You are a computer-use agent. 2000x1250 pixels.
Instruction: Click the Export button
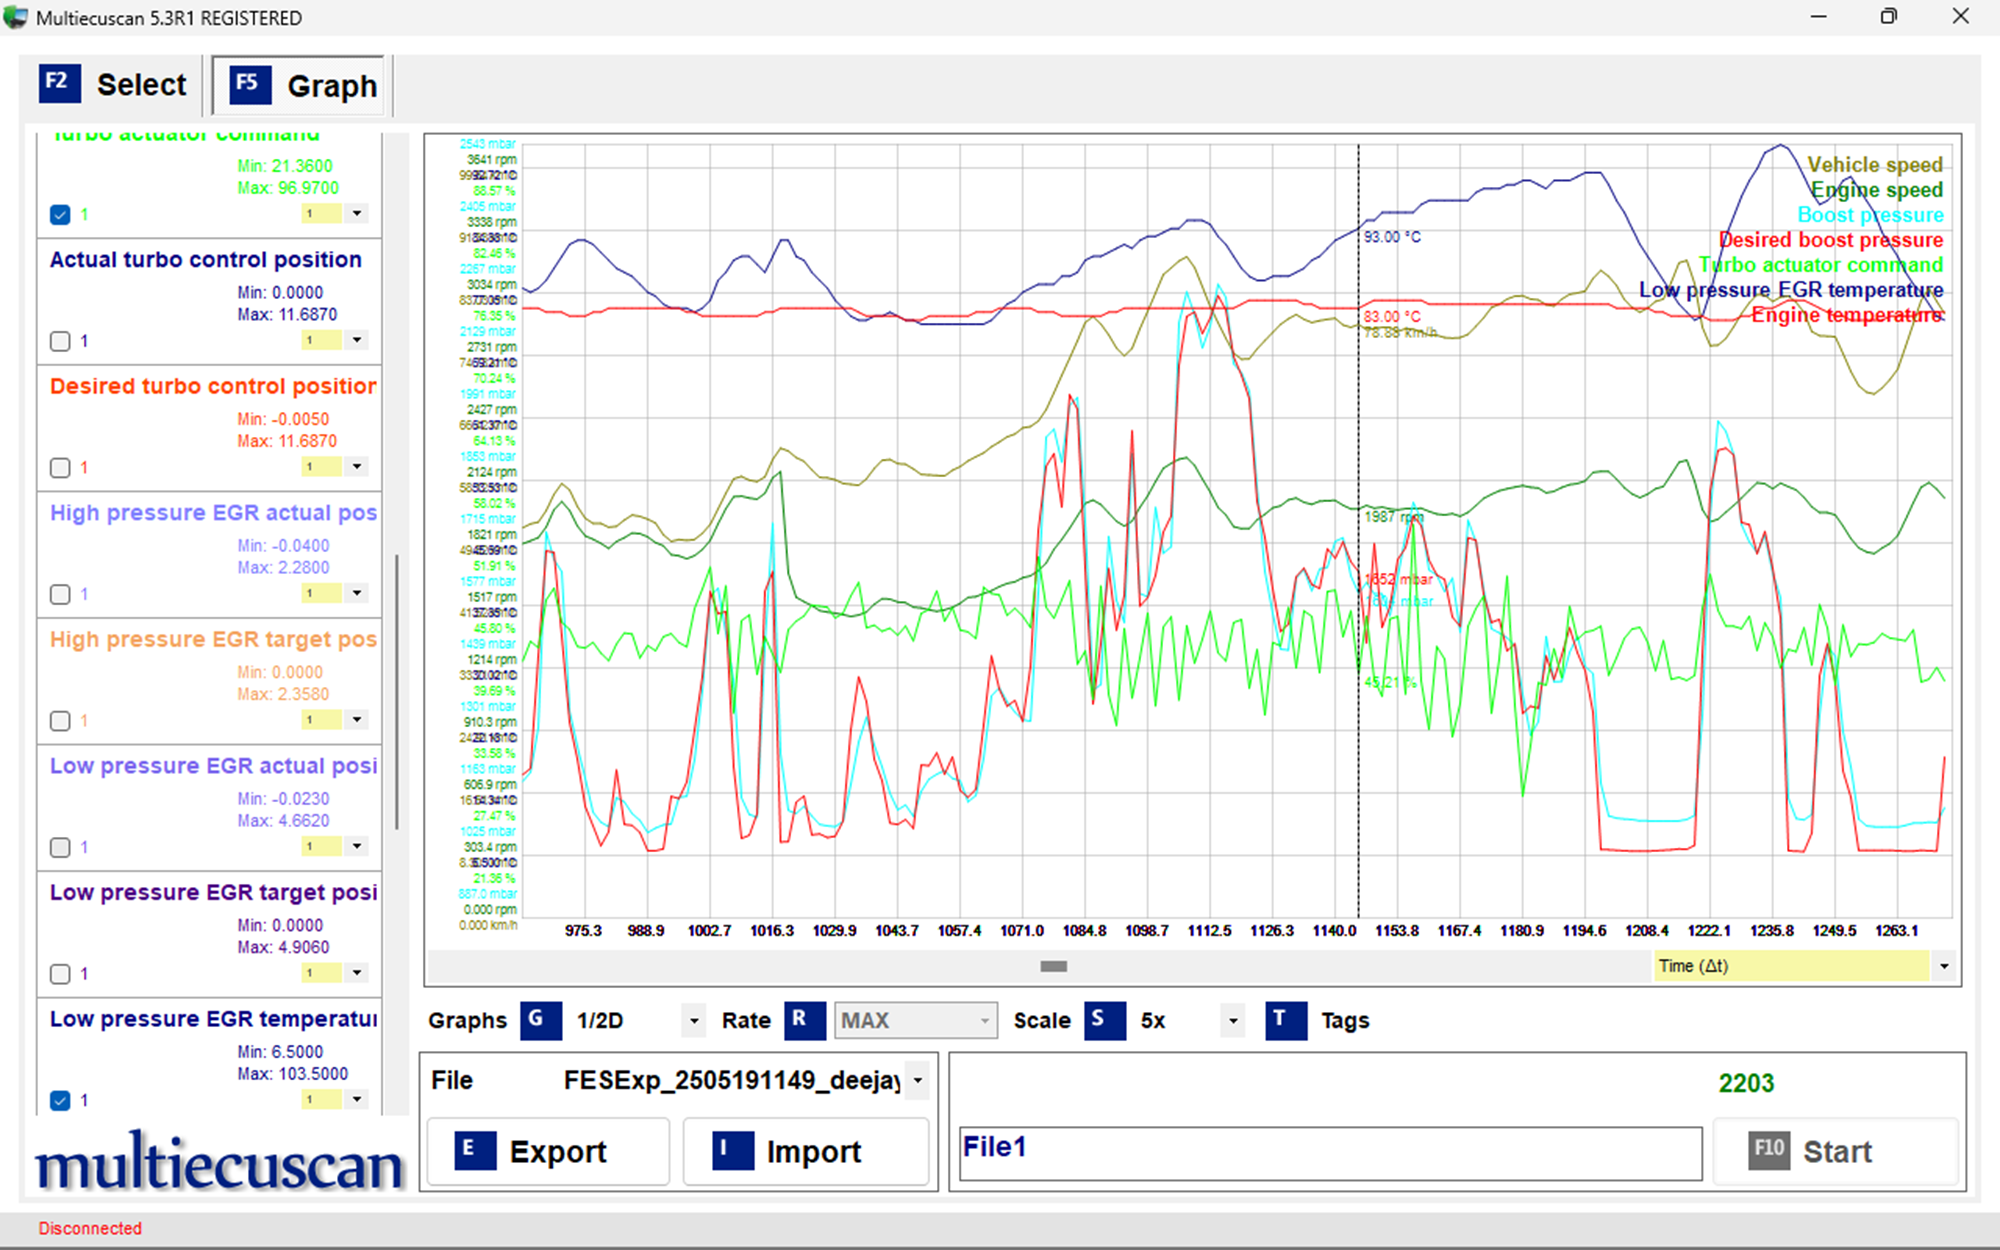click(x=548, y=1151)
